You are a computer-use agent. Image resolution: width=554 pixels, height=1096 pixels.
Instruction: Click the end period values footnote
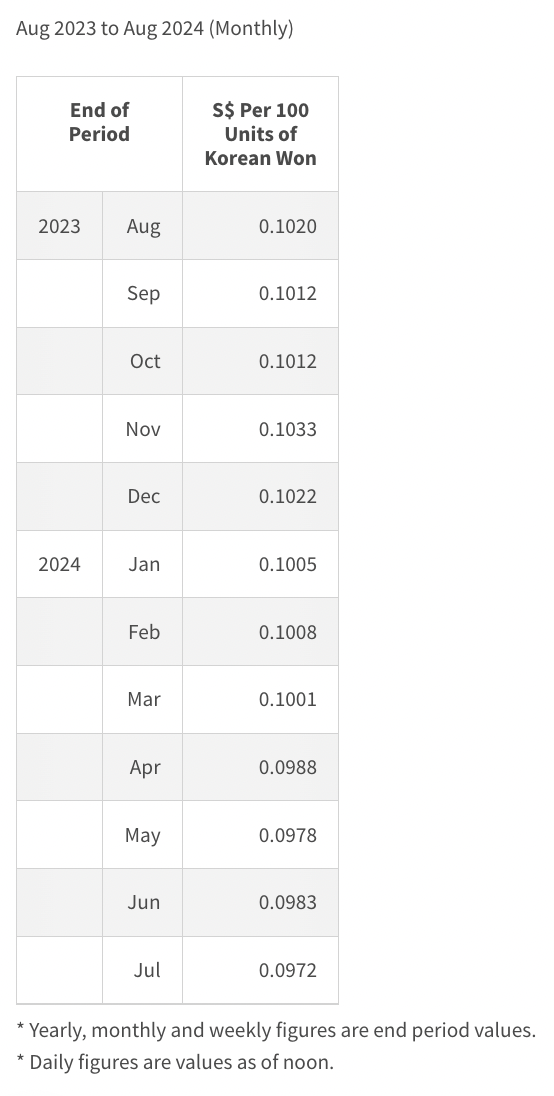(x=276, y=1030)
